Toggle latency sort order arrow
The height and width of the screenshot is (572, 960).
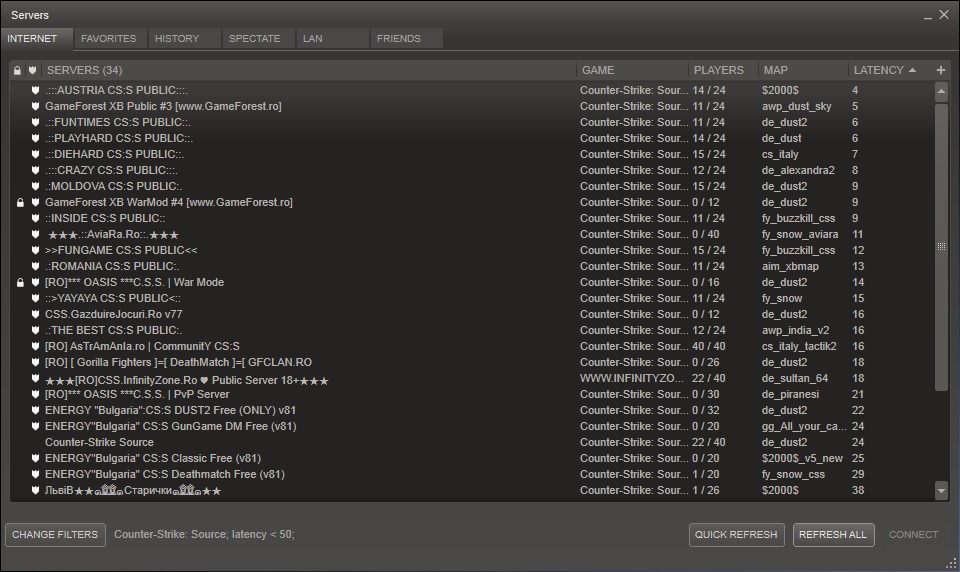[x=913, y=70]
